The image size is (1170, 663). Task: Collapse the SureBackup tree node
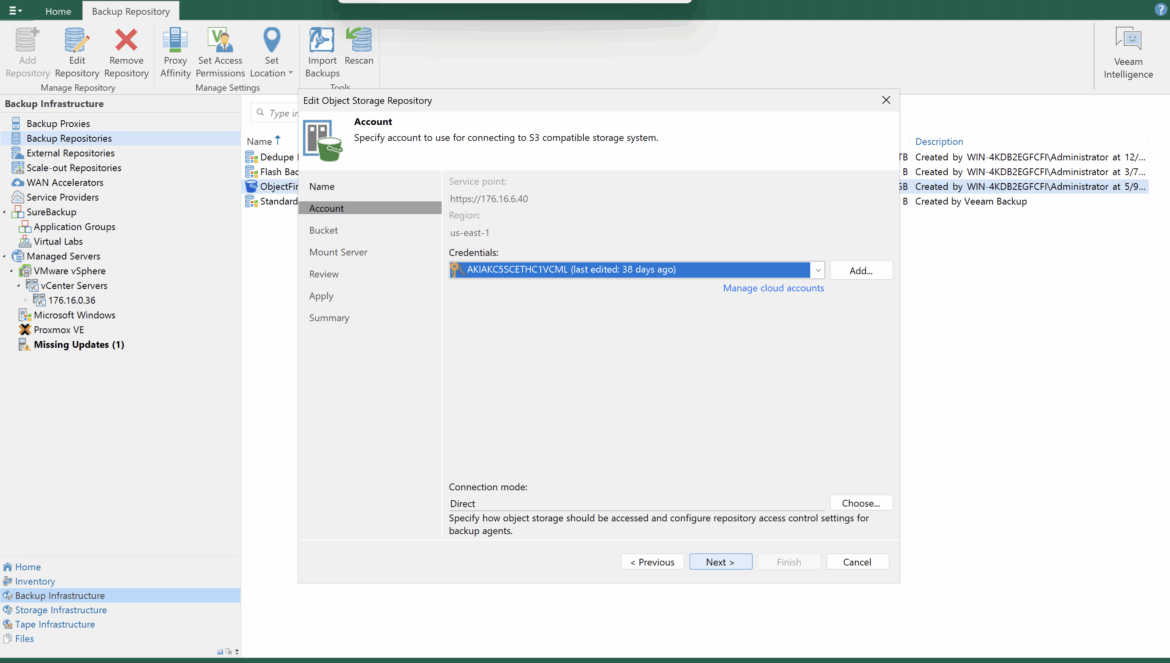5,212
